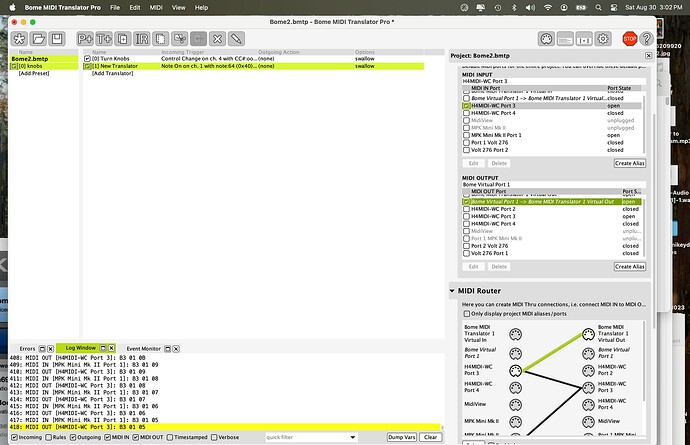This screenshot has height=445, width=690.
Task: Collapse the MIDI Router section
Action: click(x=452, y=291)
